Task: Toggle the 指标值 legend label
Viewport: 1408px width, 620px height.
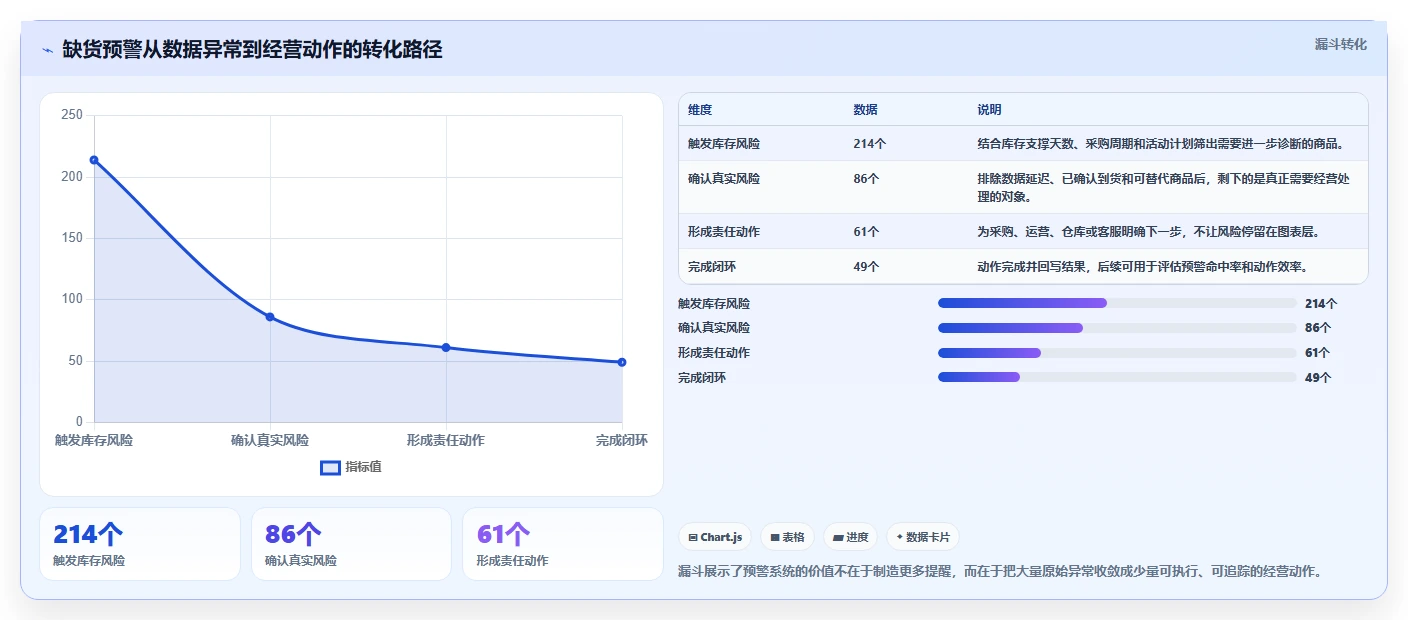Action: pyautogui.click(x=364, y=467)
